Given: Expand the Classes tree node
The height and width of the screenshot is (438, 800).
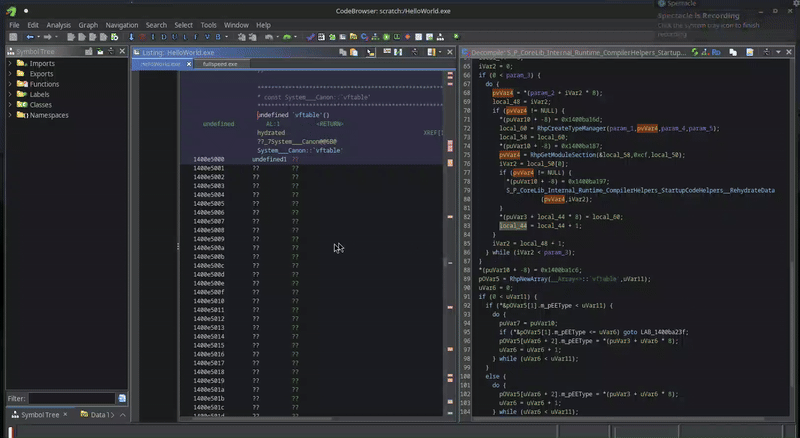Looking at the screenshot, I should tap(10, 105).
